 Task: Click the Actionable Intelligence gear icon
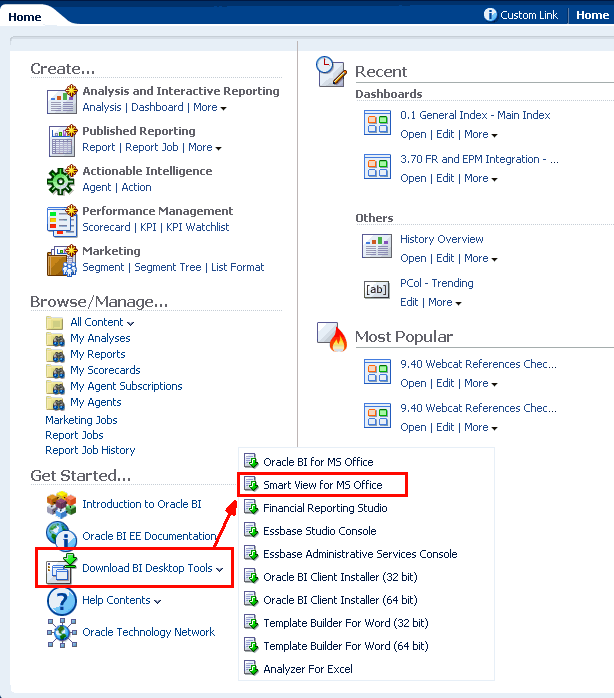pyautogui.click(x=62, y=180)
